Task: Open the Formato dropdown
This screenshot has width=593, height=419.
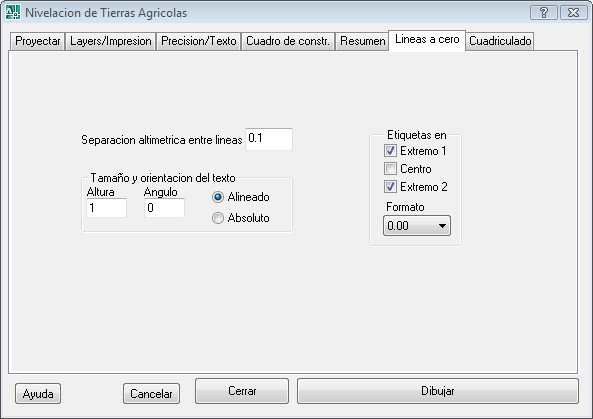Action: coord(417,226)
